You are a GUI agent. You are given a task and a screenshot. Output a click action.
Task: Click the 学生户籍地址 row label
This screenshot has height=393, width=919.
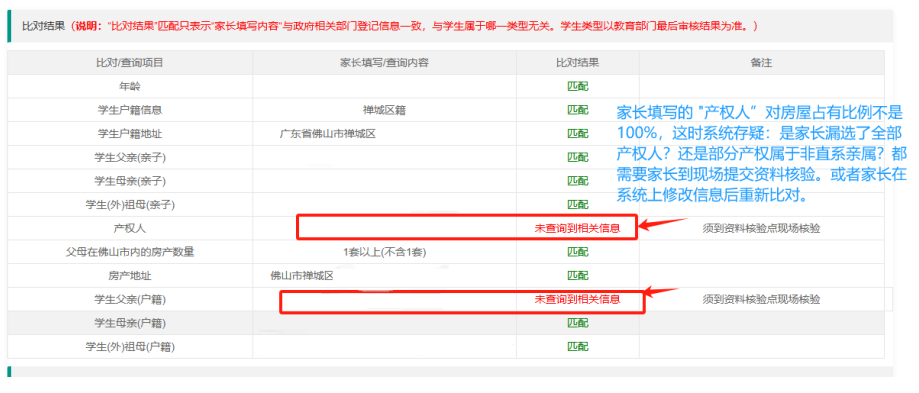tap(130, 134)
